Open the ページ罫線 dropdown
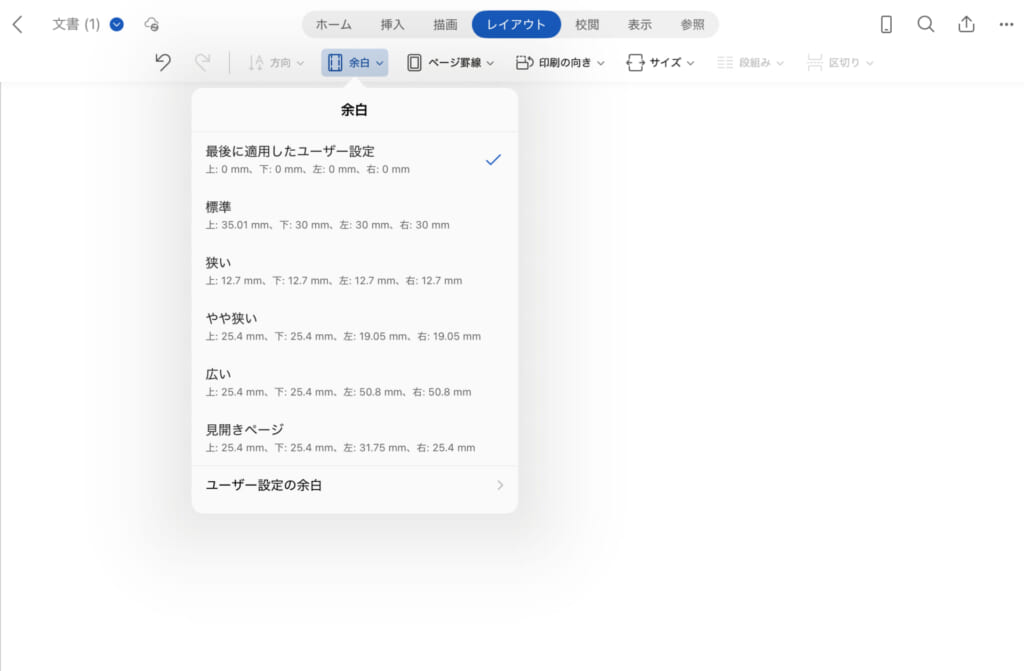The image size is (1024, 671). point(448,62)
